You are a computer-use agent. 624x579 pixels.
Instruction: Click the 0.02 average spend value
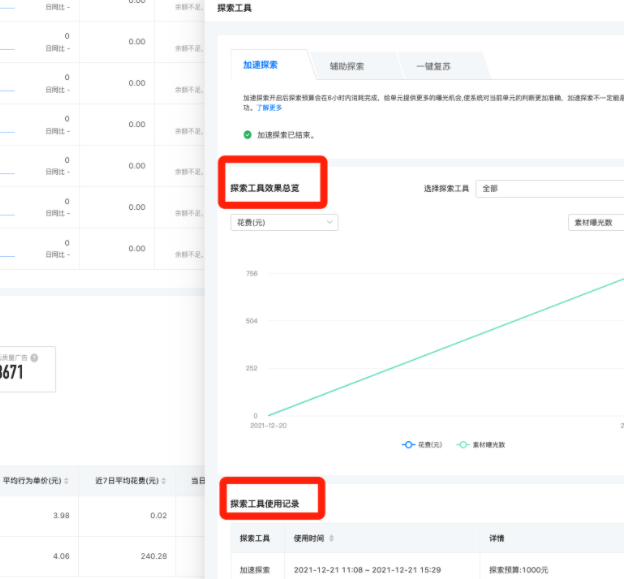(158, 515)
